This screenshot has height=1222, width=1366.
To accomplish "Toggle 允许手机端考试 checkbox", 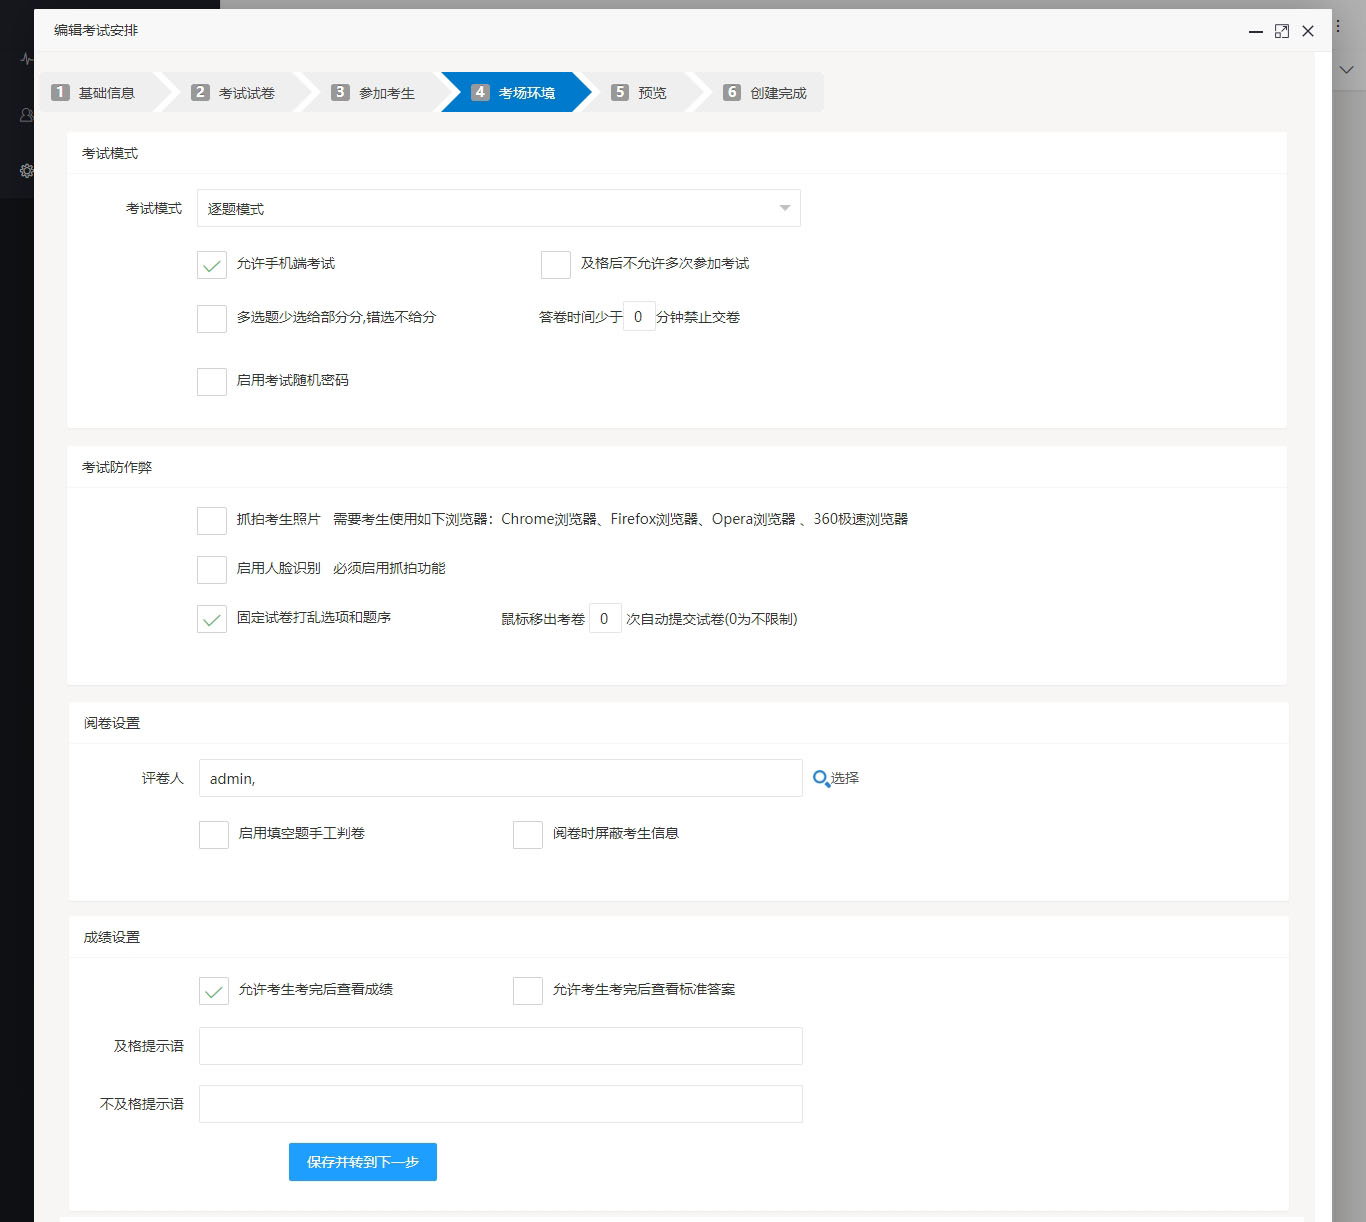I will coord(212,265).
